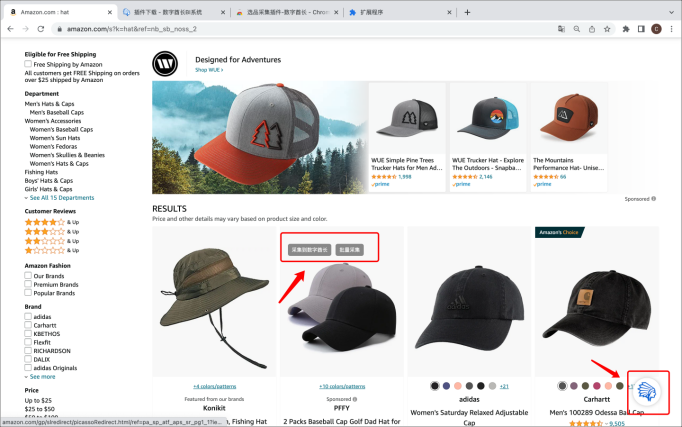Show +4 colors/patterns for Konikit hat

[x=214, y=386]
